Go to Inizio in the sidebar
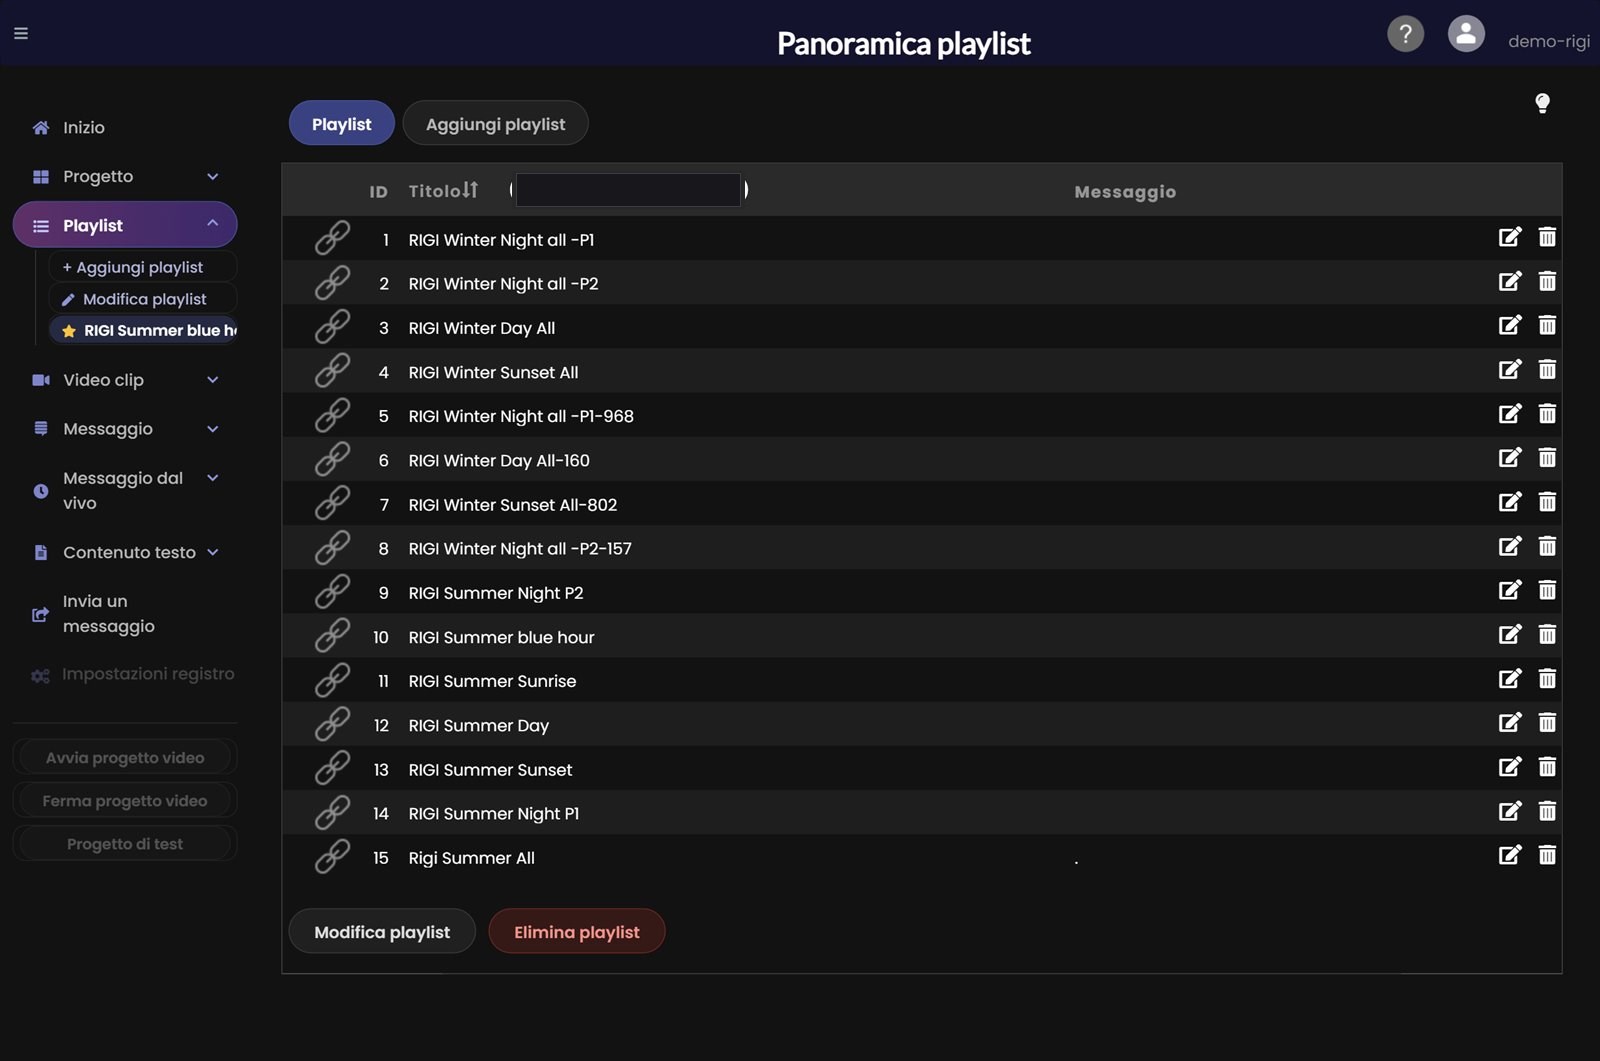Viewport: 1600px width, 1061px height. click(84, 127)
